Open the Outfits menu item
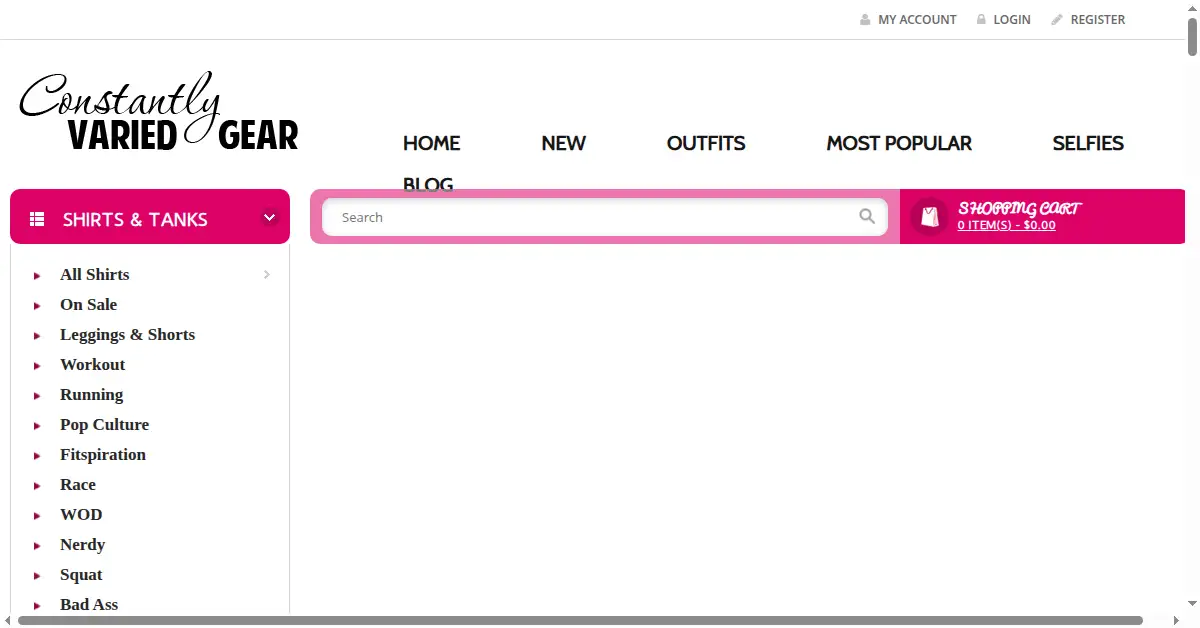1200x628 pixels. [706, 143]
